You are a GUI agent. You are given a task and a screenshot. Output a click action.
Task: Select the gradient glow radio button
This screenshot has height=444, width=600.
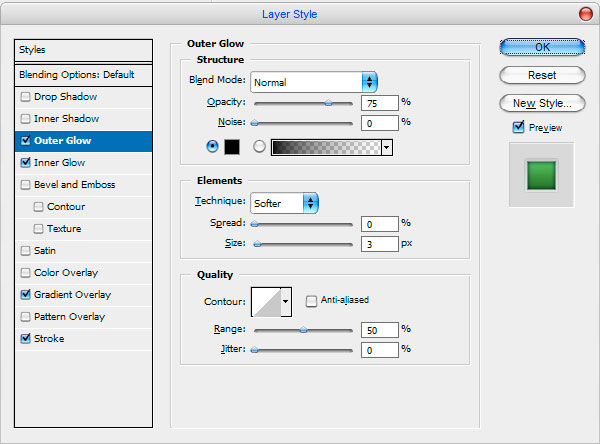259,147
